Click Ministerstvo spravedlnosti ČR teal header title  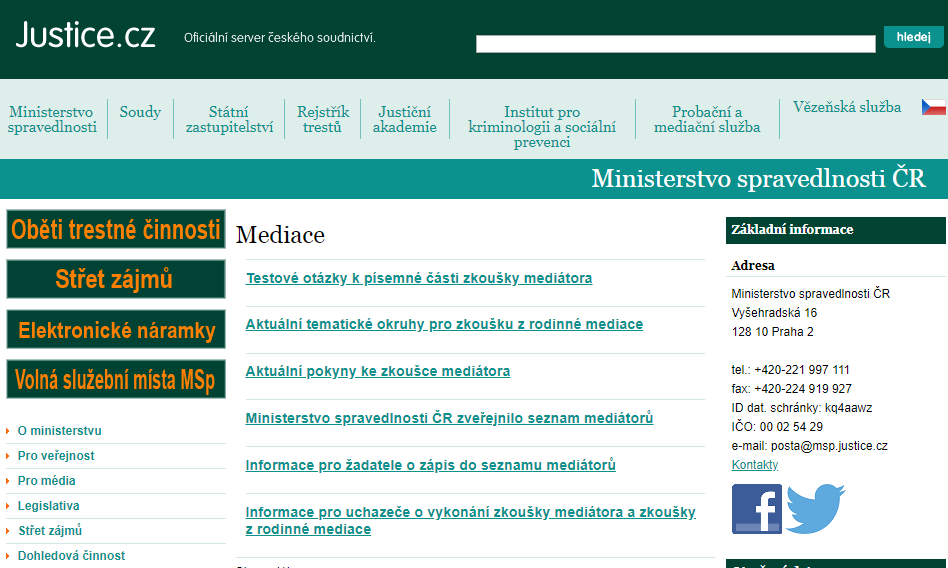(x=758, y=178)
